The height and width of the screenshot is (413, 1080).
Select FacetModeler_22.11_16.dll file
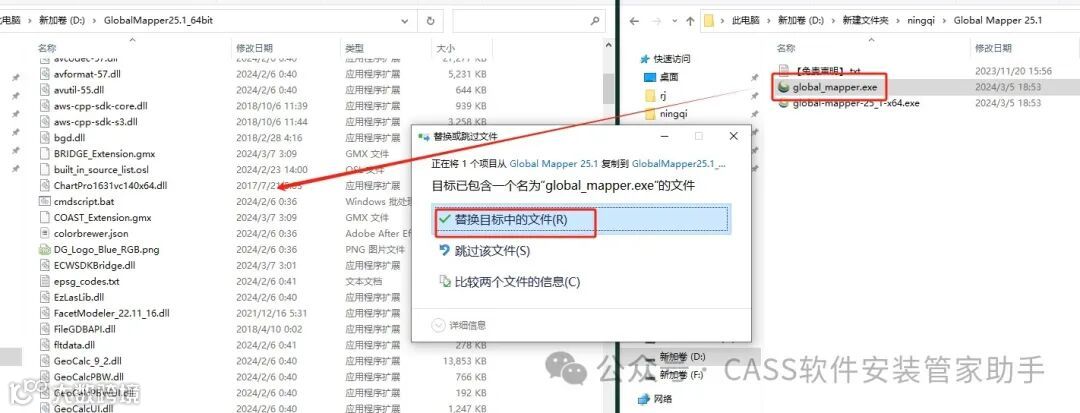pyautogui.click(x=112, y=313)
